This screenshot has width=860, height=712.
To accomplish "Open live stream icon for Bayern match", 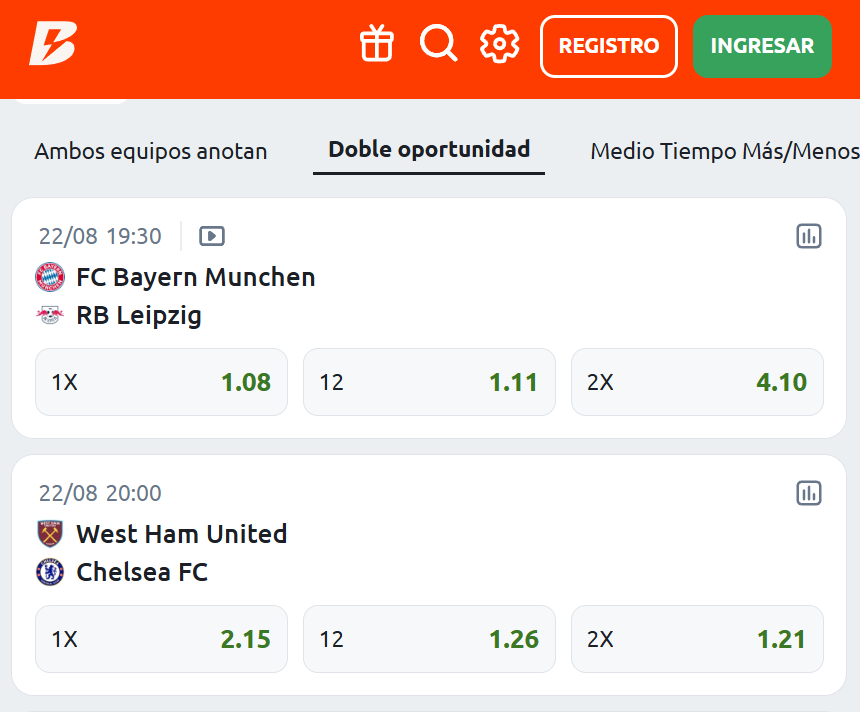I will 212,236.
